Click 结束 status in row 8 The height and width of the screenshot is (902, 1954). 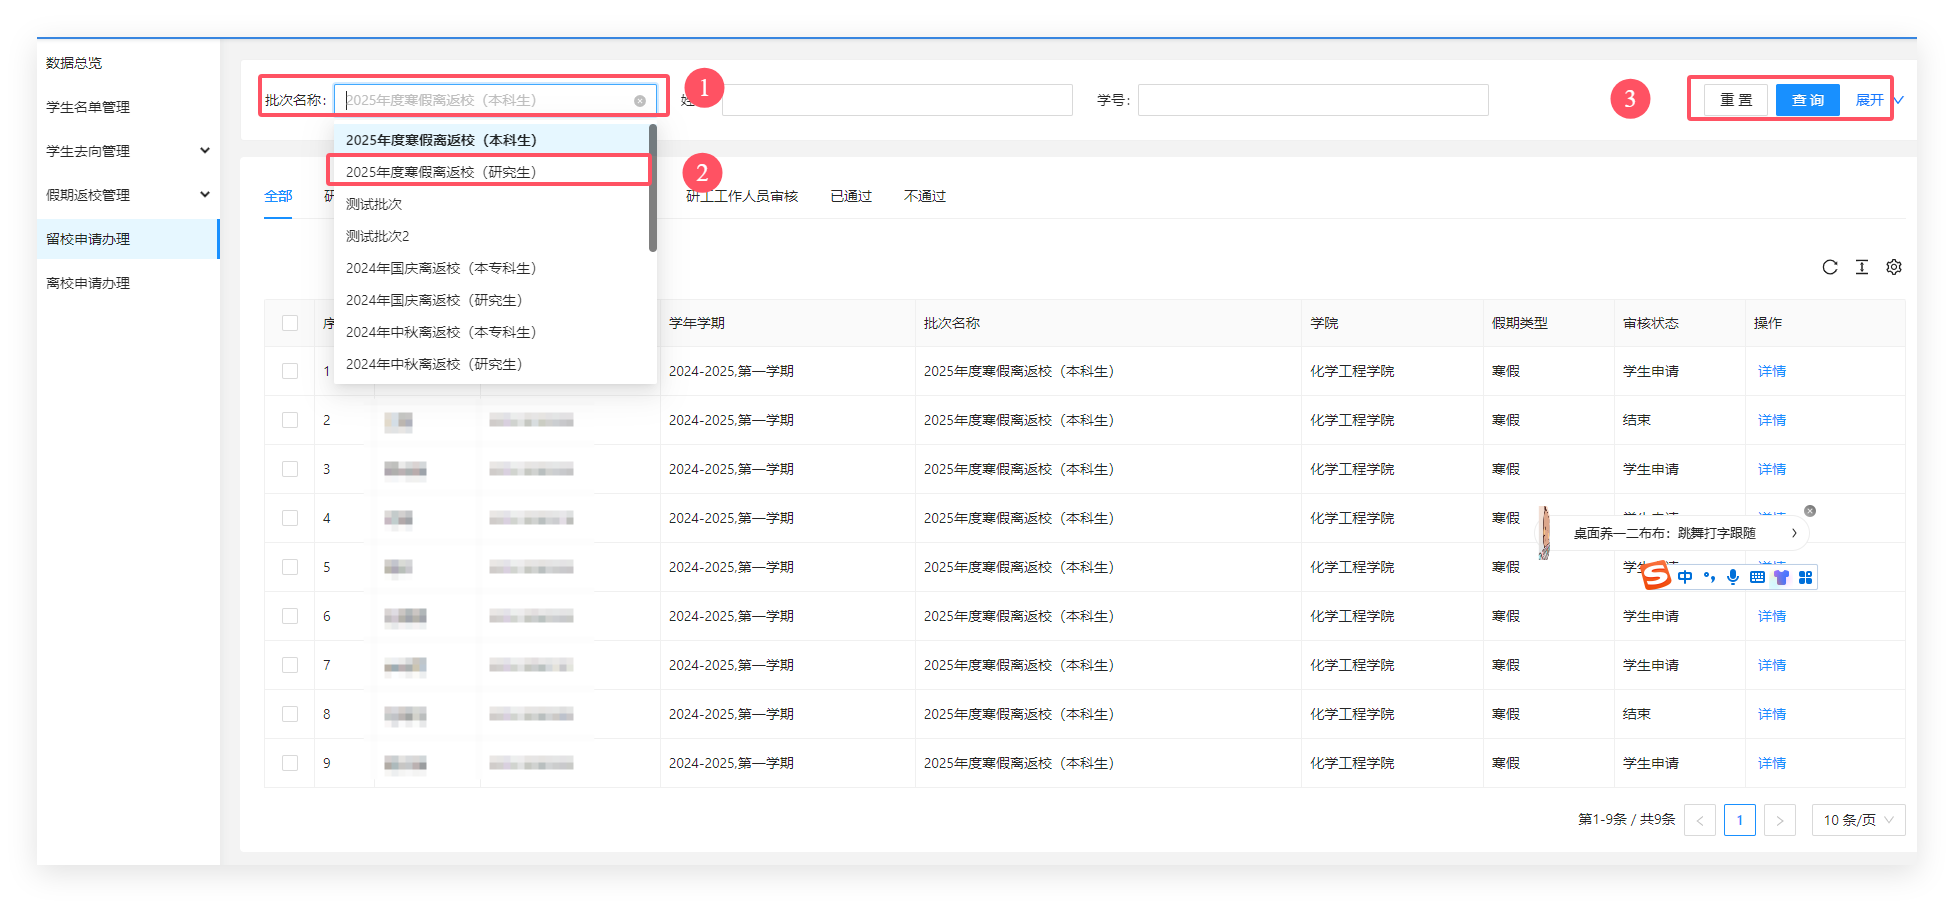click(1637, 714)
